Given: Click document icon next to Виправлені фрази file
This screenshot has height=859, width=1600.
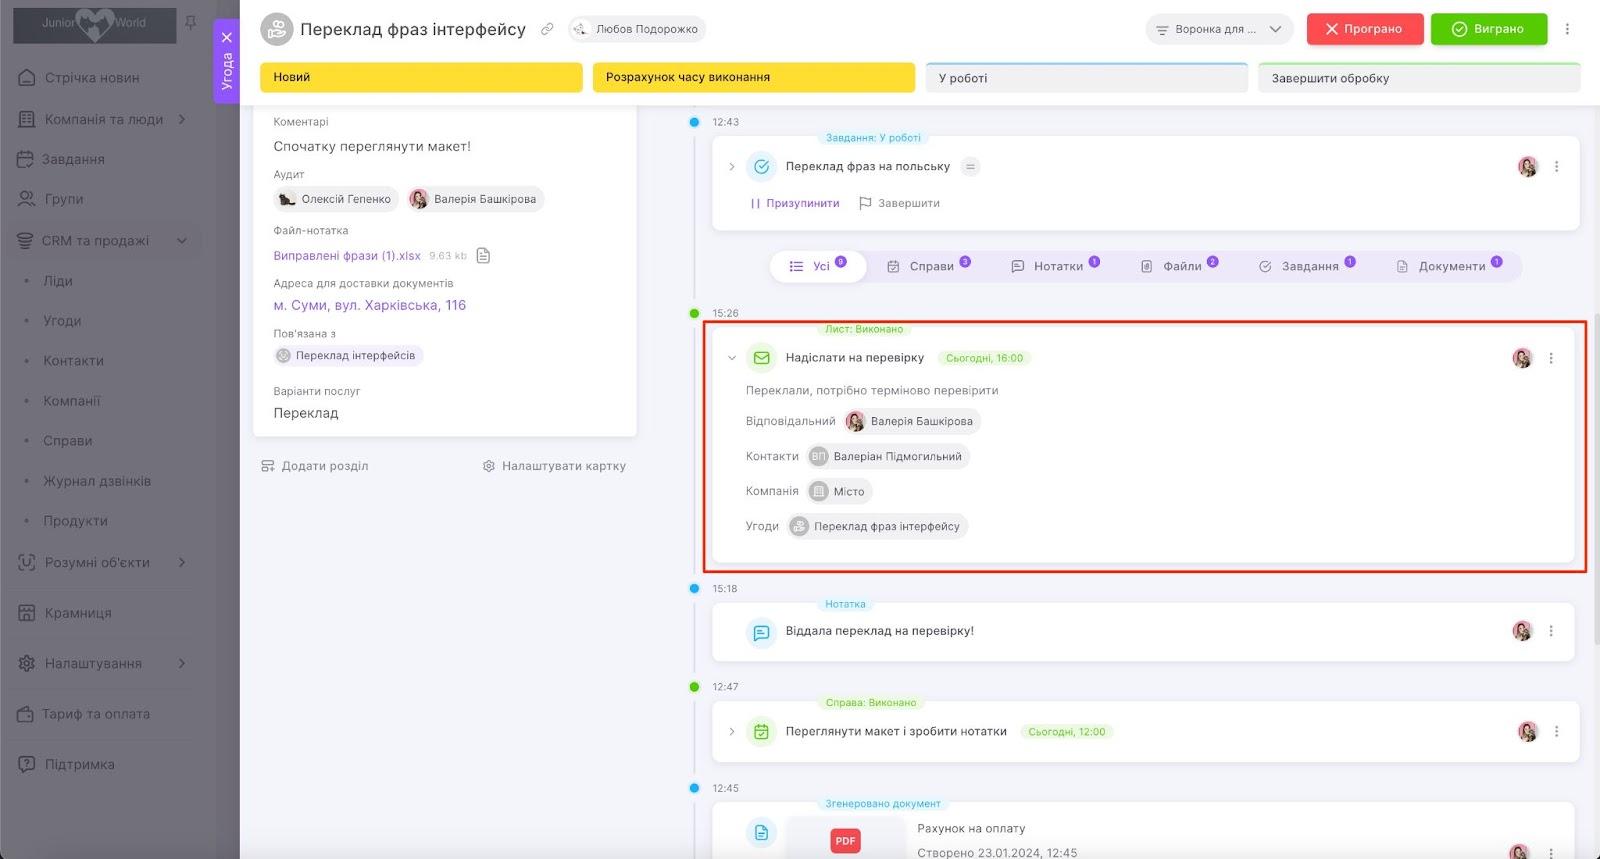Looking at the screenshot, I should pyautogui.click(x=483, y=255).
